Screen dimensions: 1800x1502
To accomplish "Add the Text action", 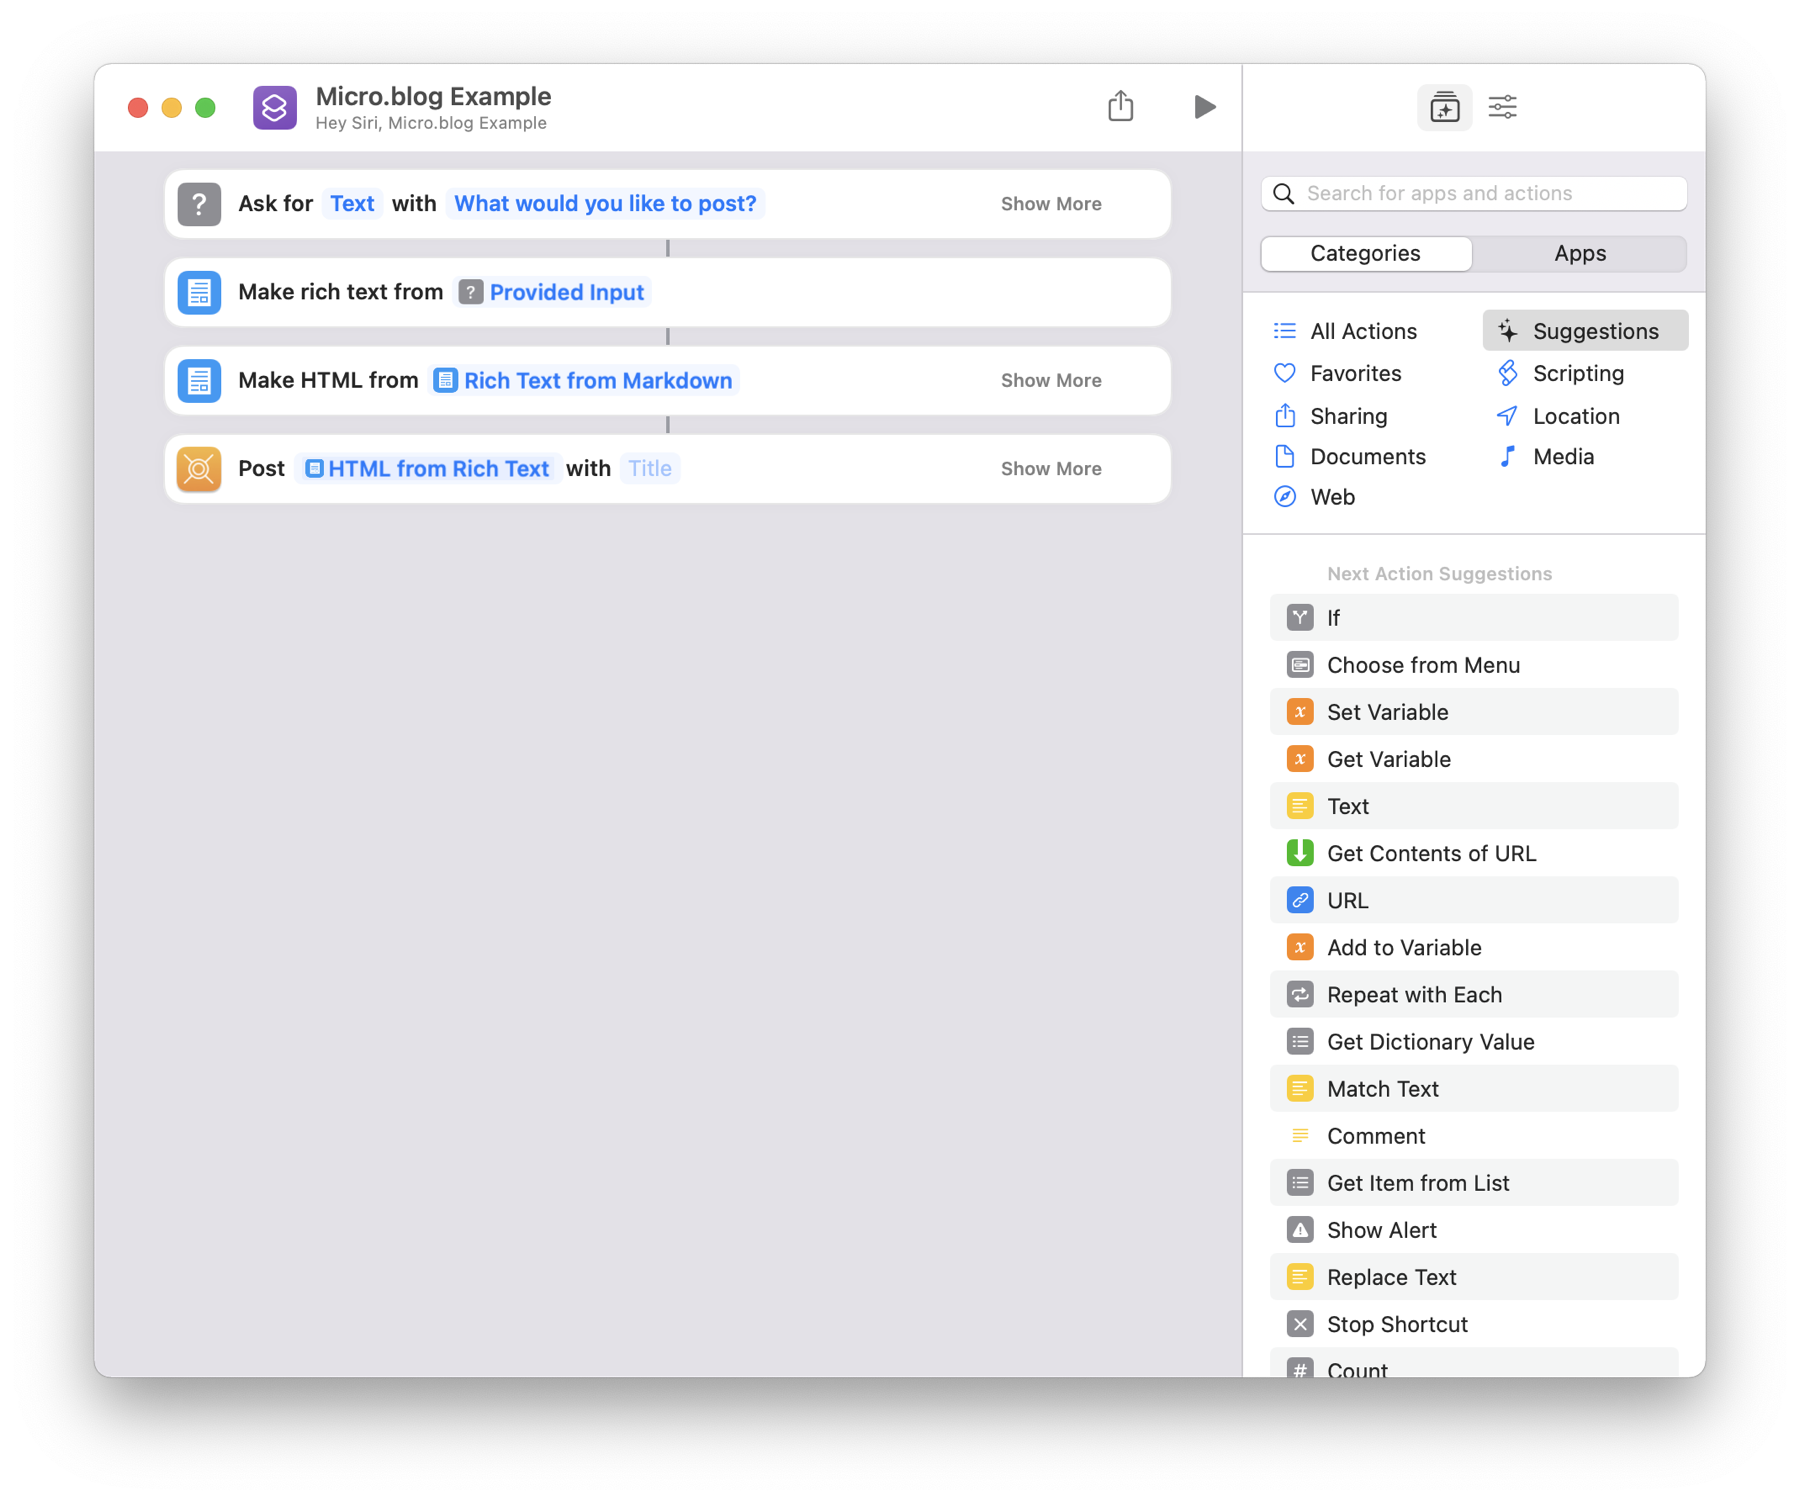I will click(1474, 806).
